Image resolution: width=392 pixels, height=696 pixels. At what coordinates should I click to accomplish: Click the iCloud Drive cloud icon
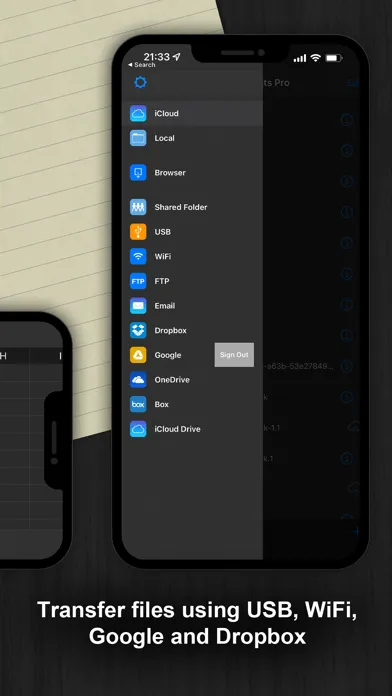[138, 429]
